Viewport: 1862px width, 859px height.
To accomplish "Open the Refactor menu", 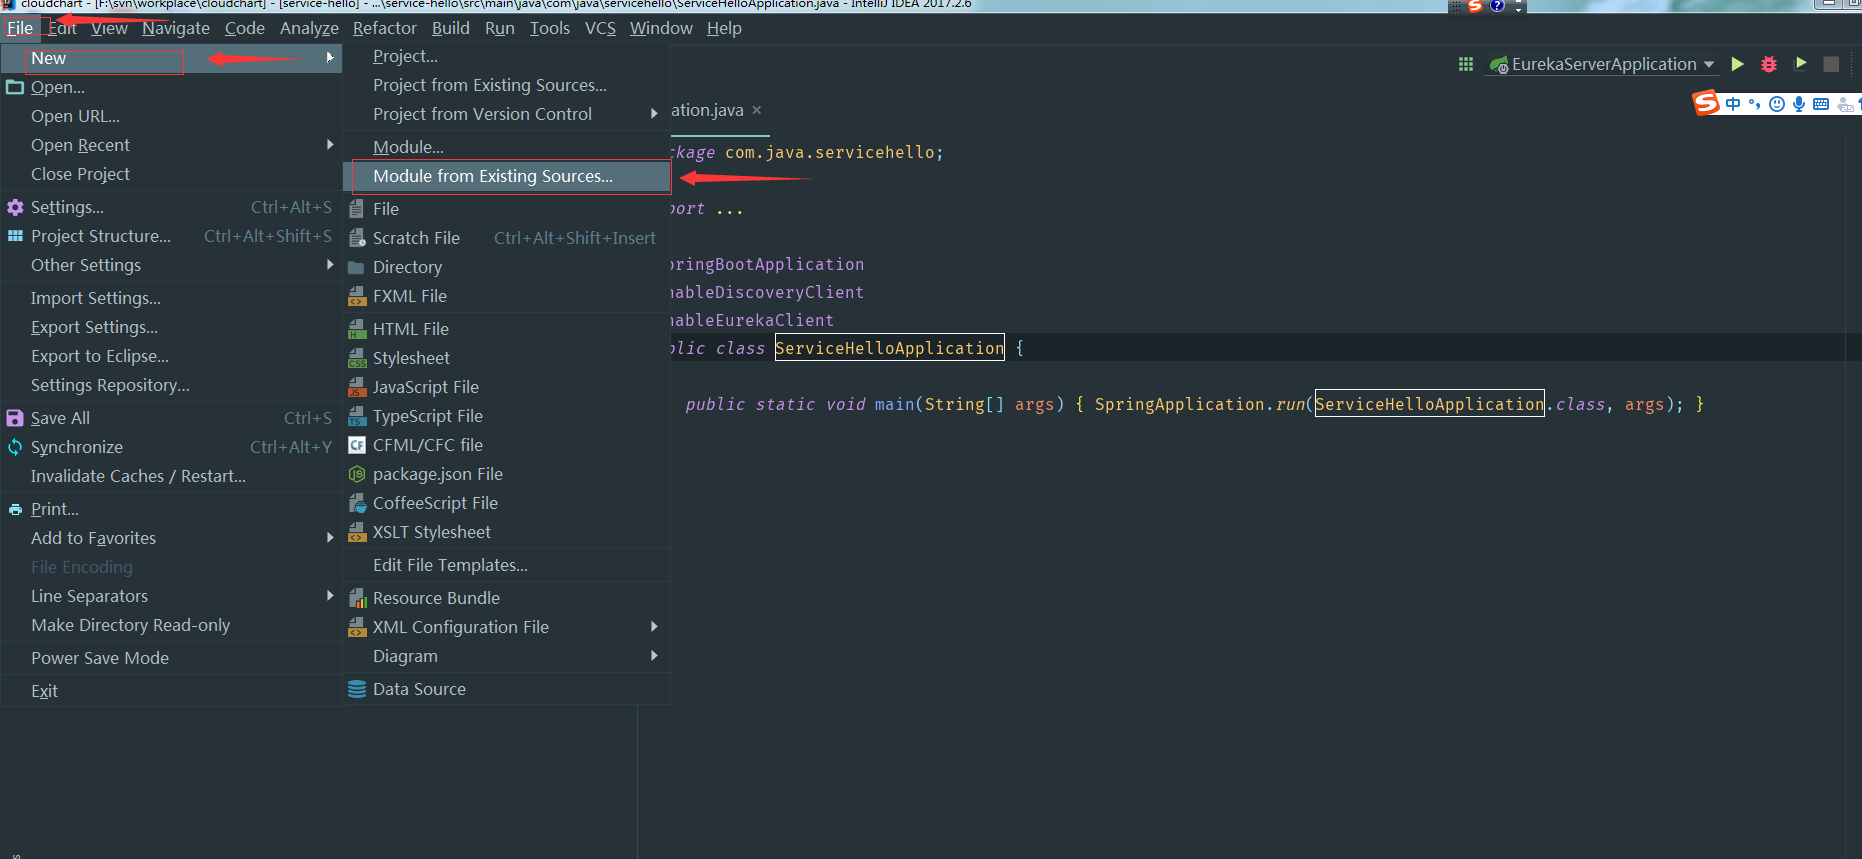I will pyautogui.click(x=384, y=28).
